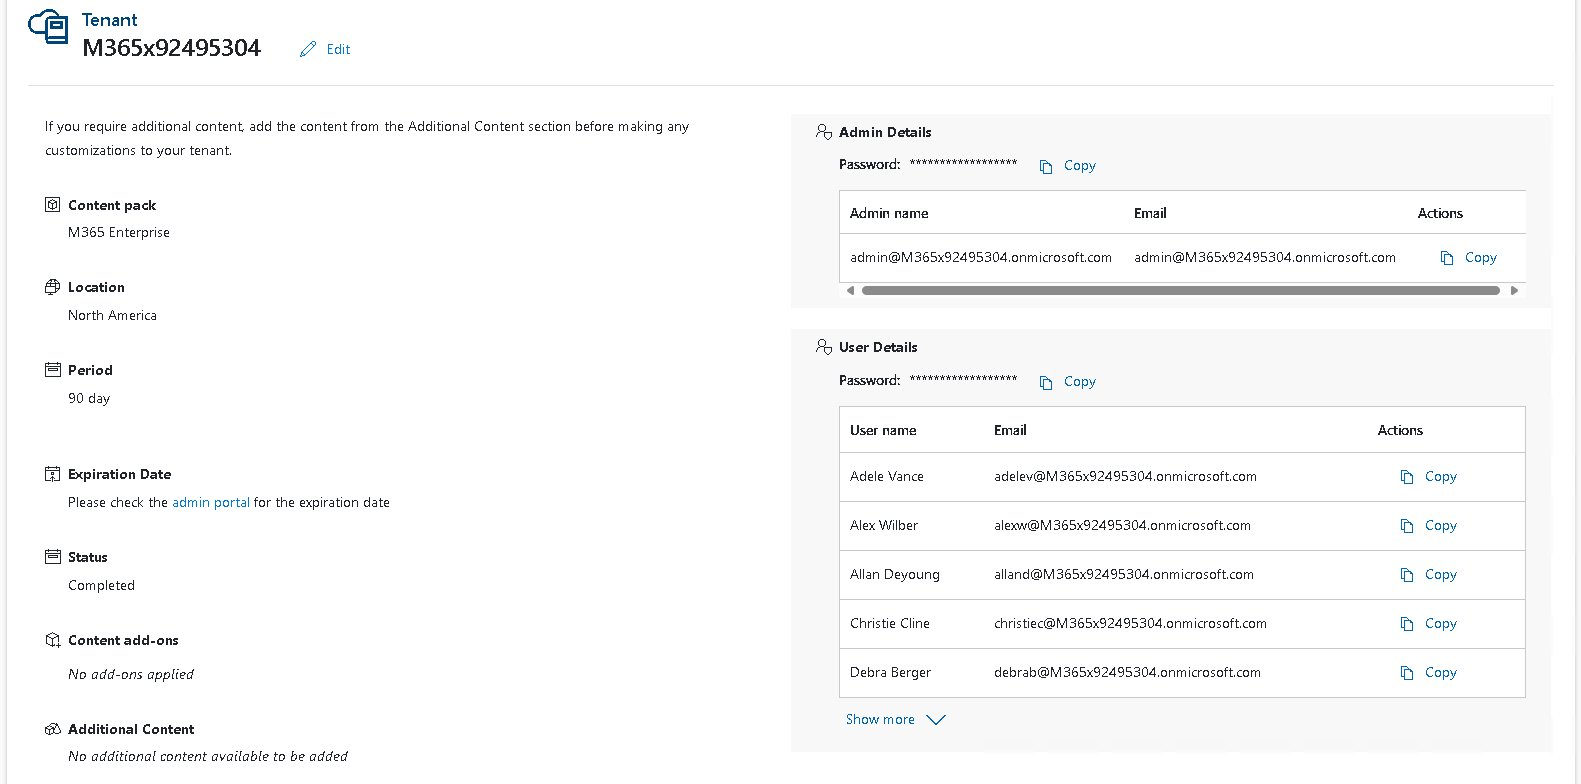
Task: Click the Show more chevron arrow
Action: click(936, 720)
